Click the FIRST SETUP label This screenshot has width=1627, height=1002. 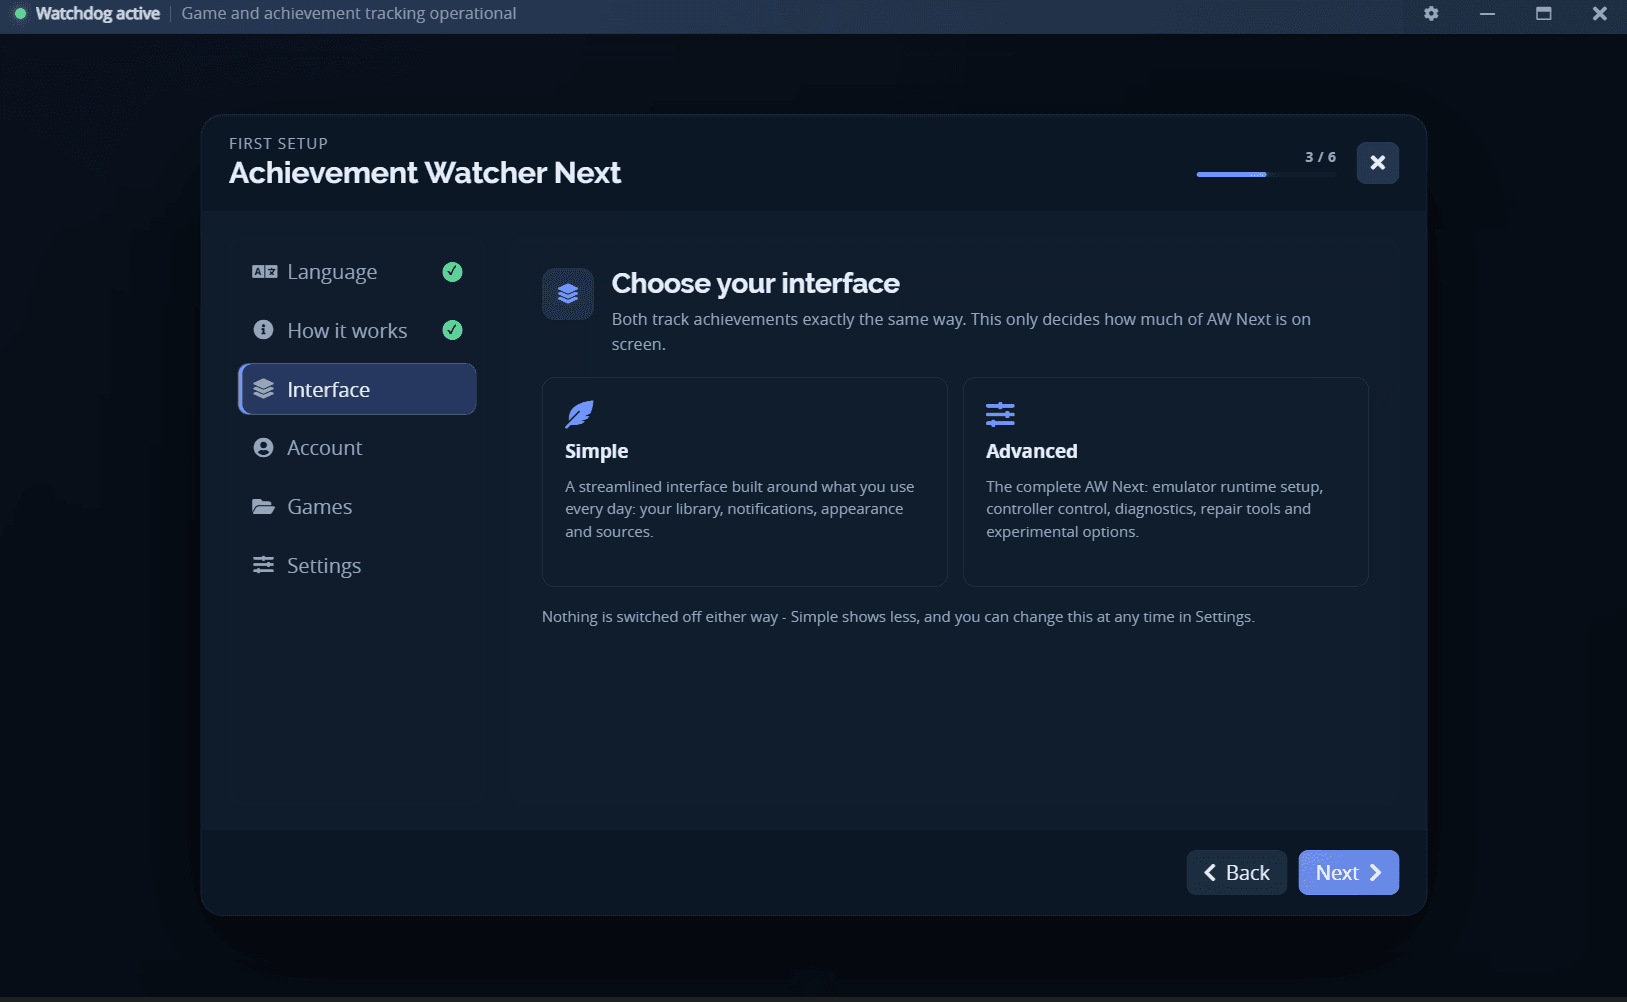278,144
